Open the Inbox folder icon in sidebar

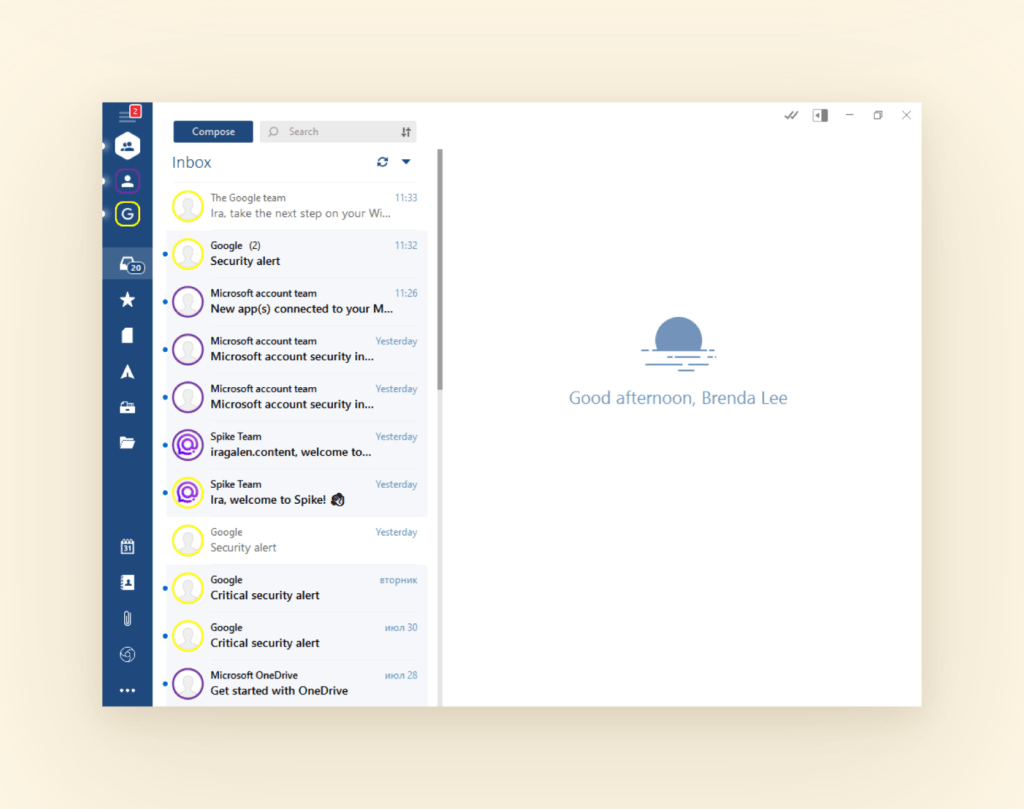(129, 265)
